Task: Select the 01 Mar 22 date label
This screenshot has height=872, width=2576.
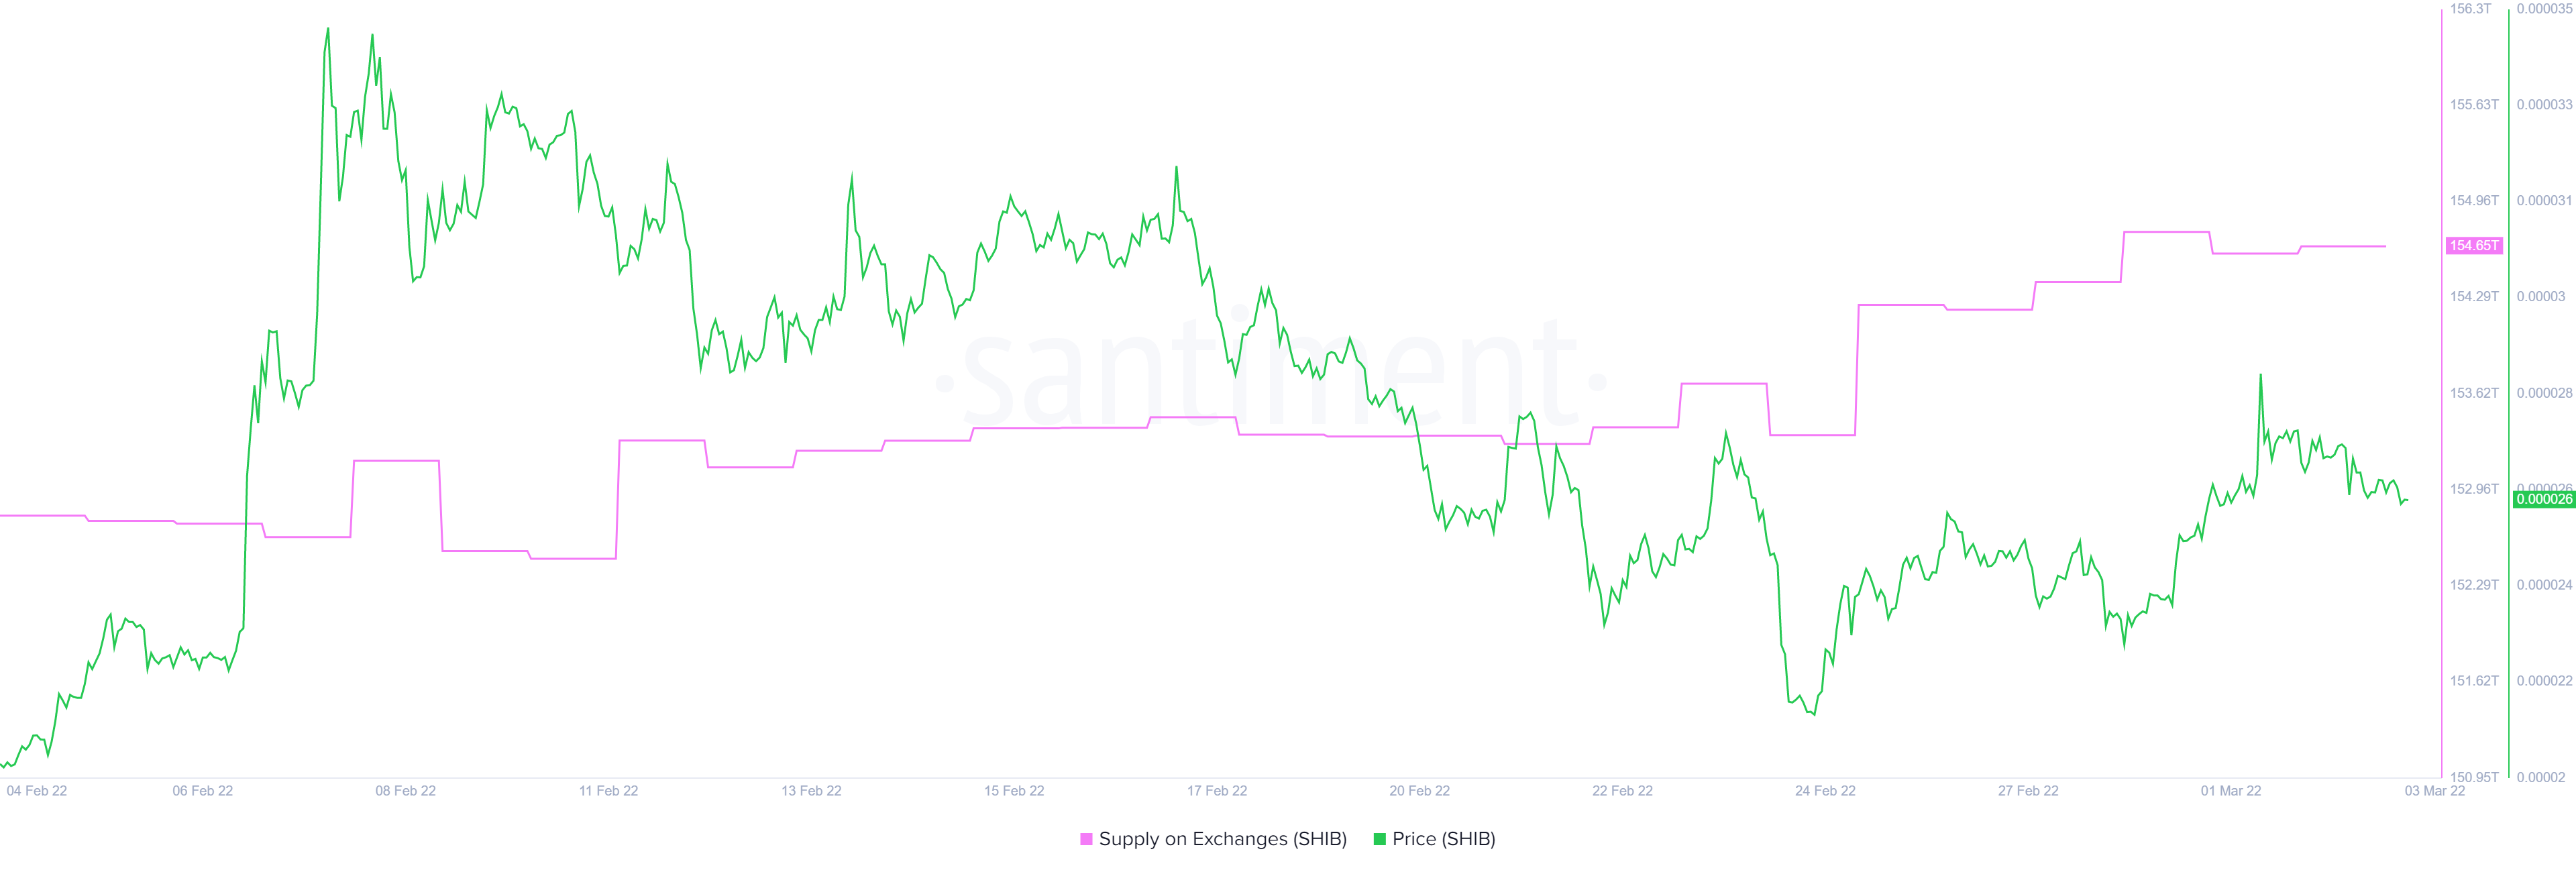Action: coord(2230,791)
